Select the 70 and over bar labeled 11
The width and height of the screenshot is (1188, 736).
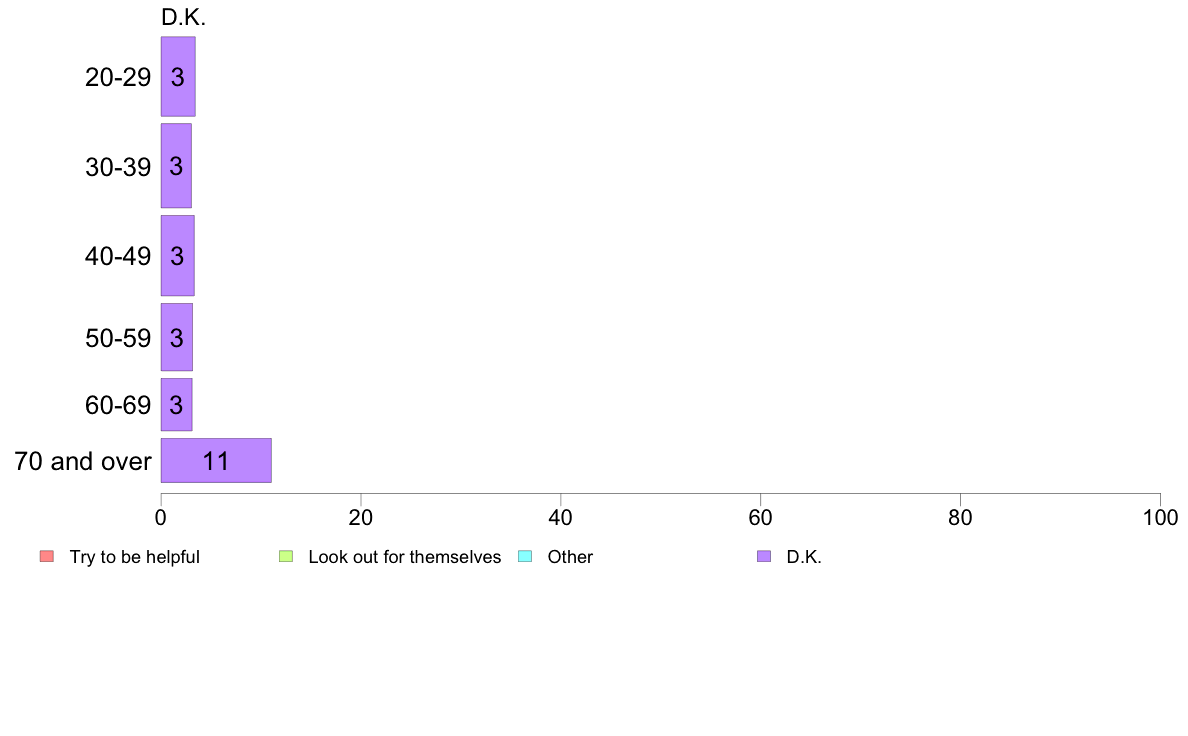[x=216, y=460]
